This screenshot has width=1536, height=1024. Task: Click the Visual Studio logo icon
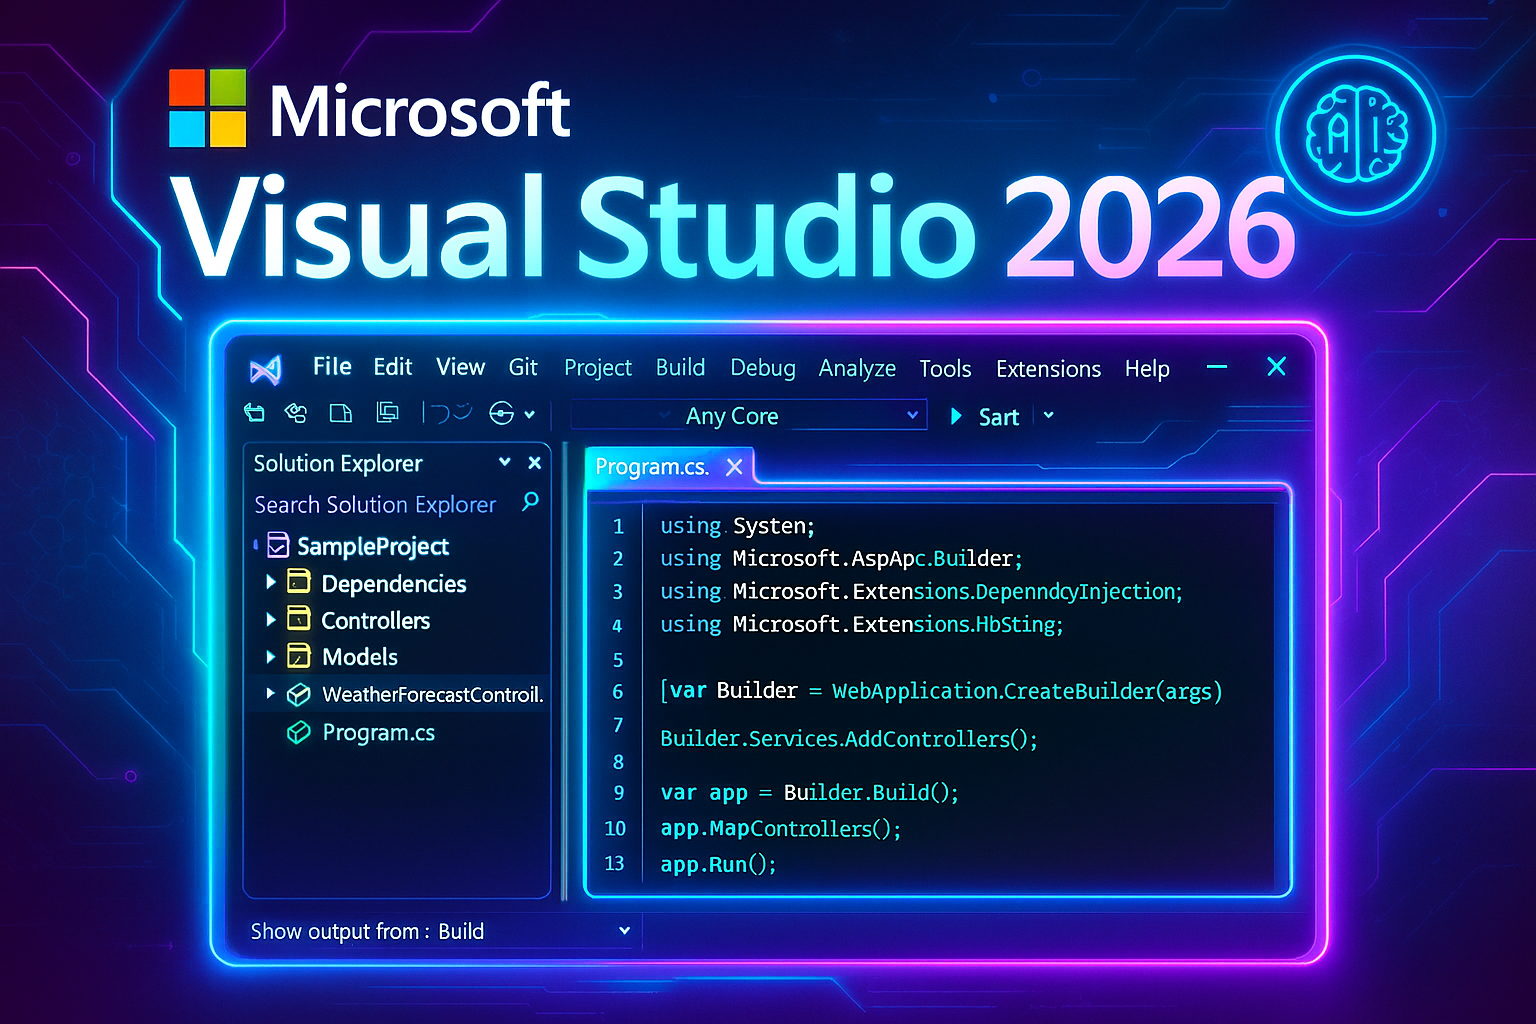(x=265, y=370)
